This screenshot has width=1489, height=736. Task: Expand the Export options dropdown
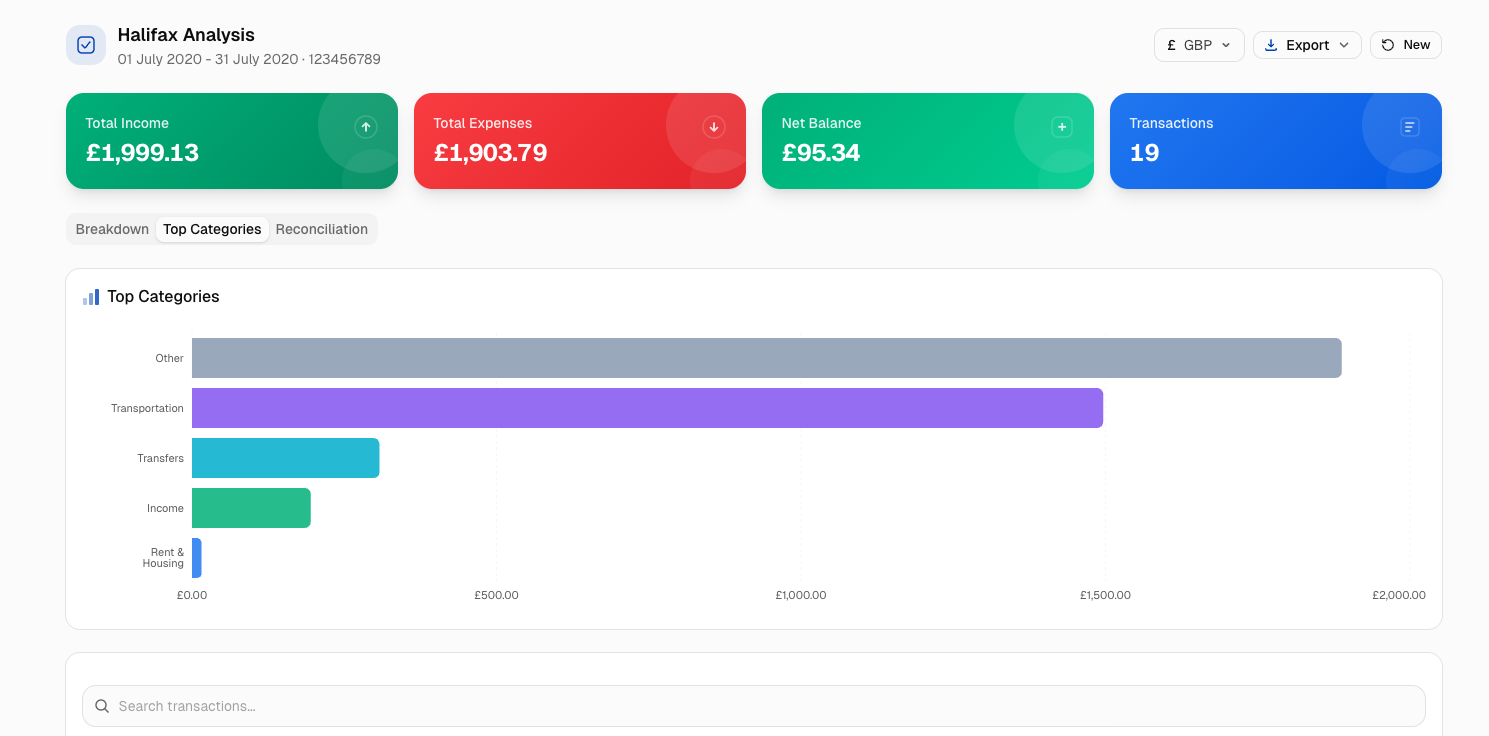(1345, 45)
